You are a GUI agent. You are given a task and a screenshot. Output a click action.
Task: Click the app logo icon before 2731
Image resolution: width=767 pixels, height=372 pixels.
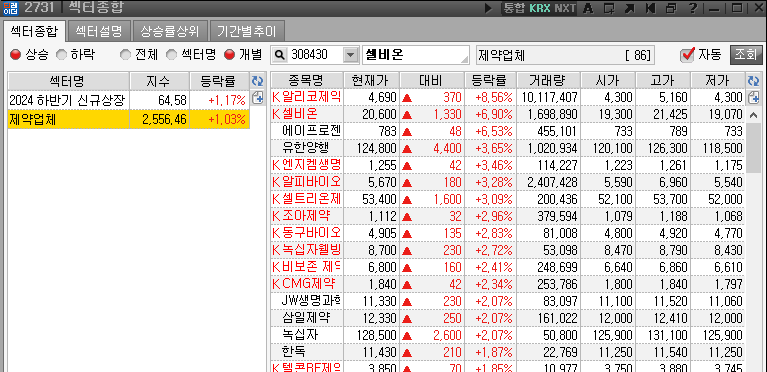click(x=10, y=8)
